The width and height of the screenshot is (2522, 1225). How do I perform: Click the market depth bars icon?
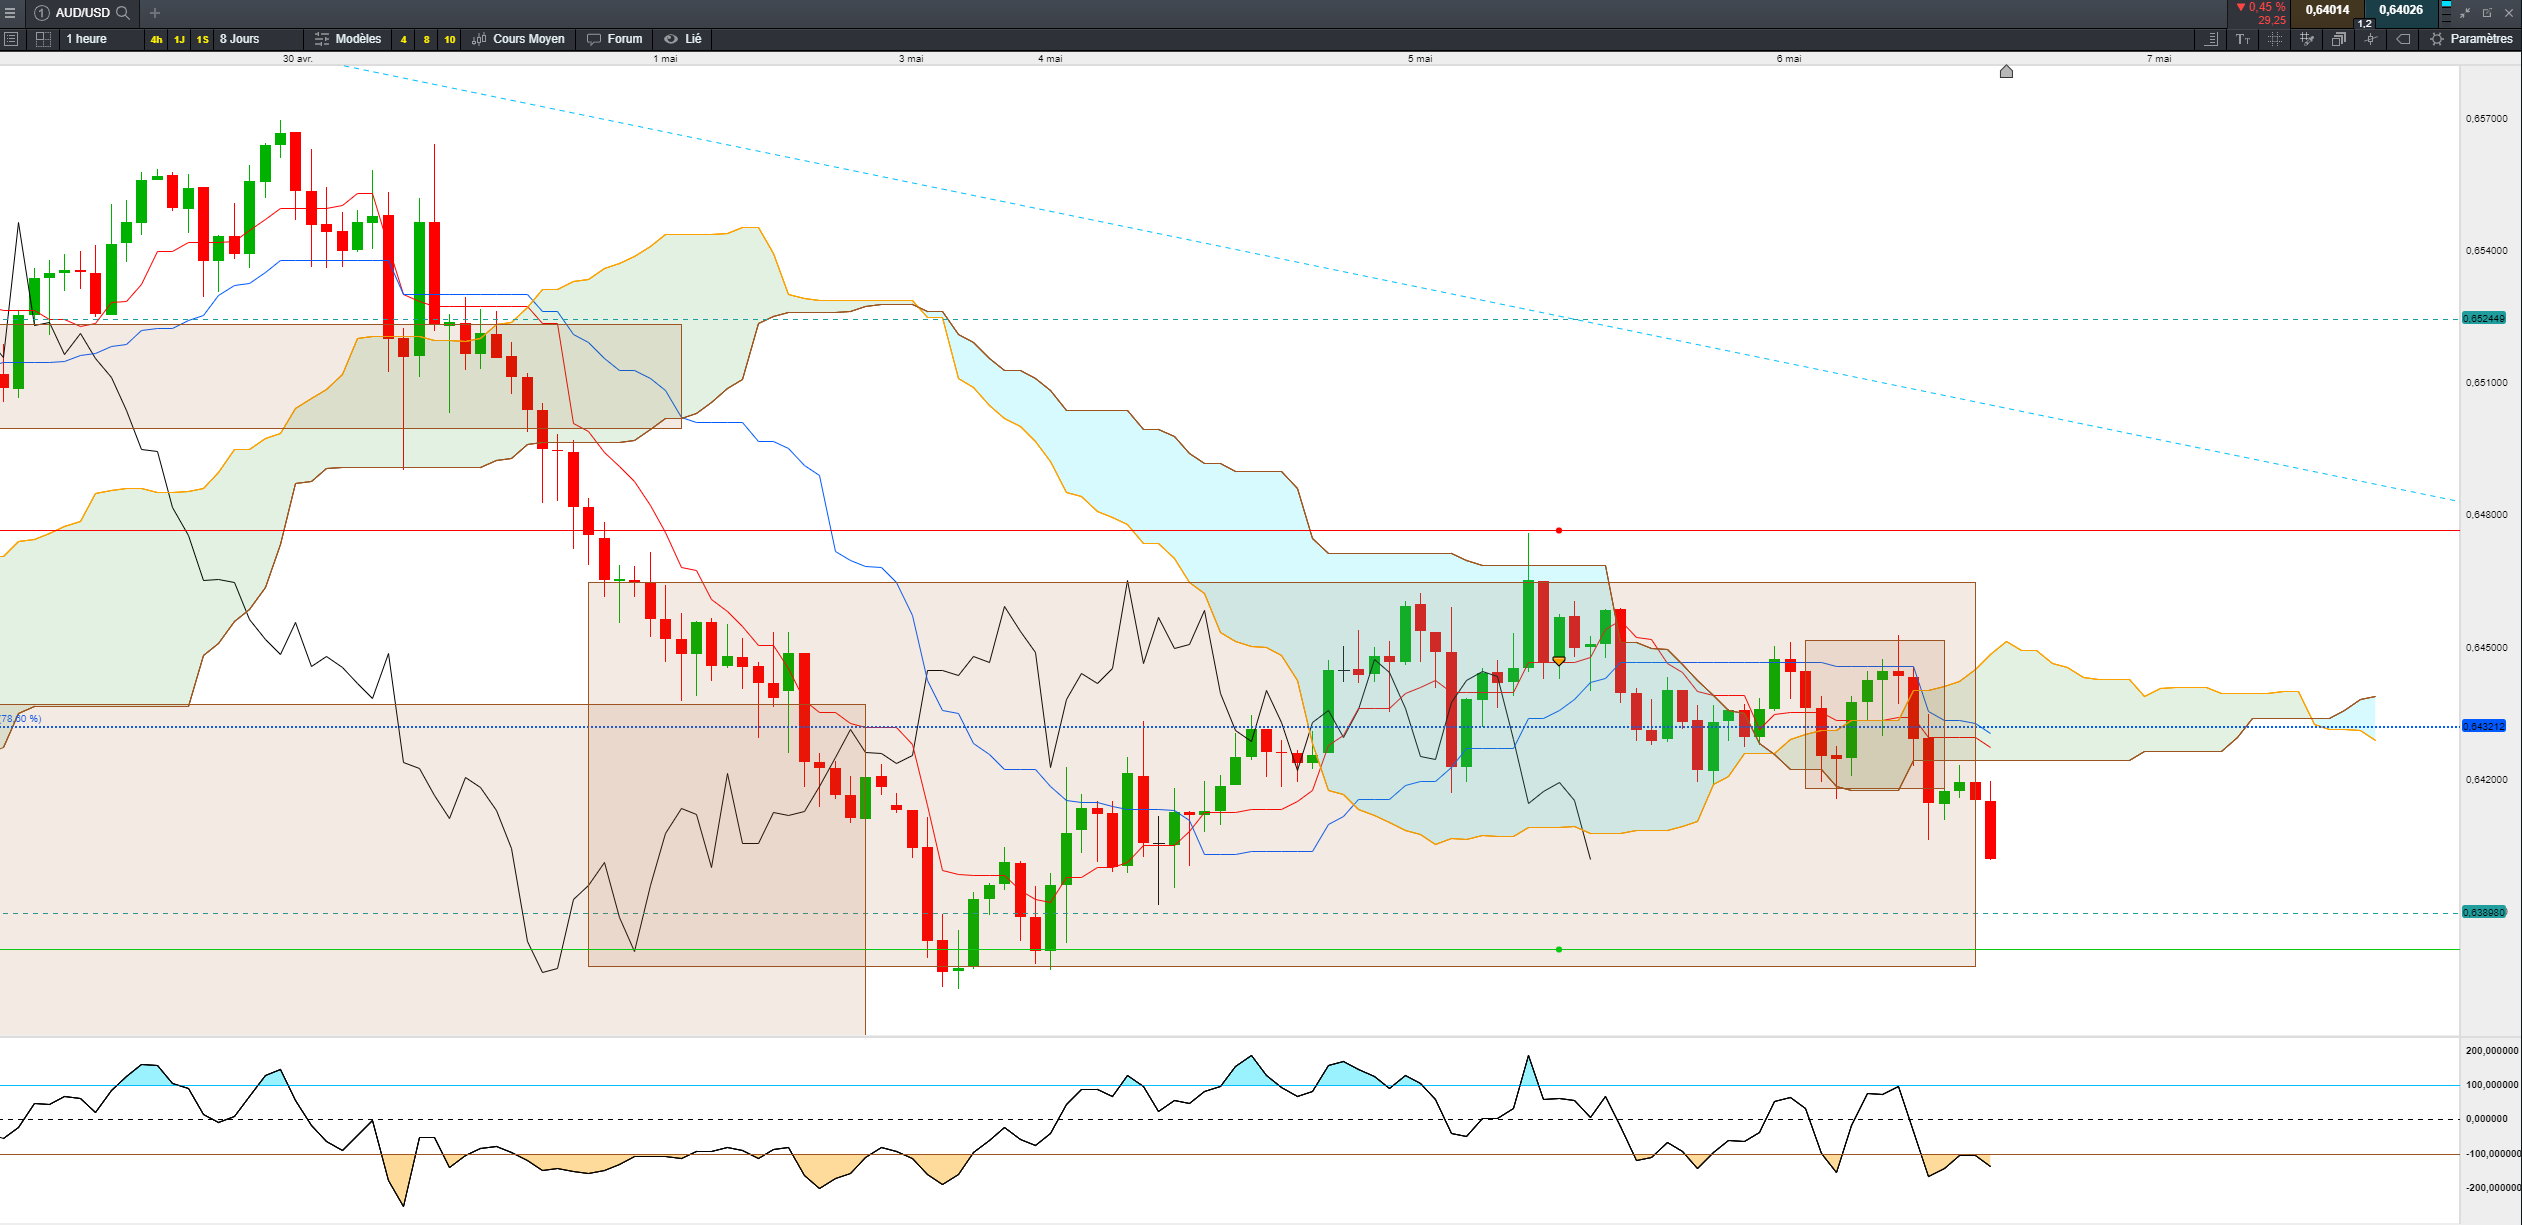point(2446,13)
